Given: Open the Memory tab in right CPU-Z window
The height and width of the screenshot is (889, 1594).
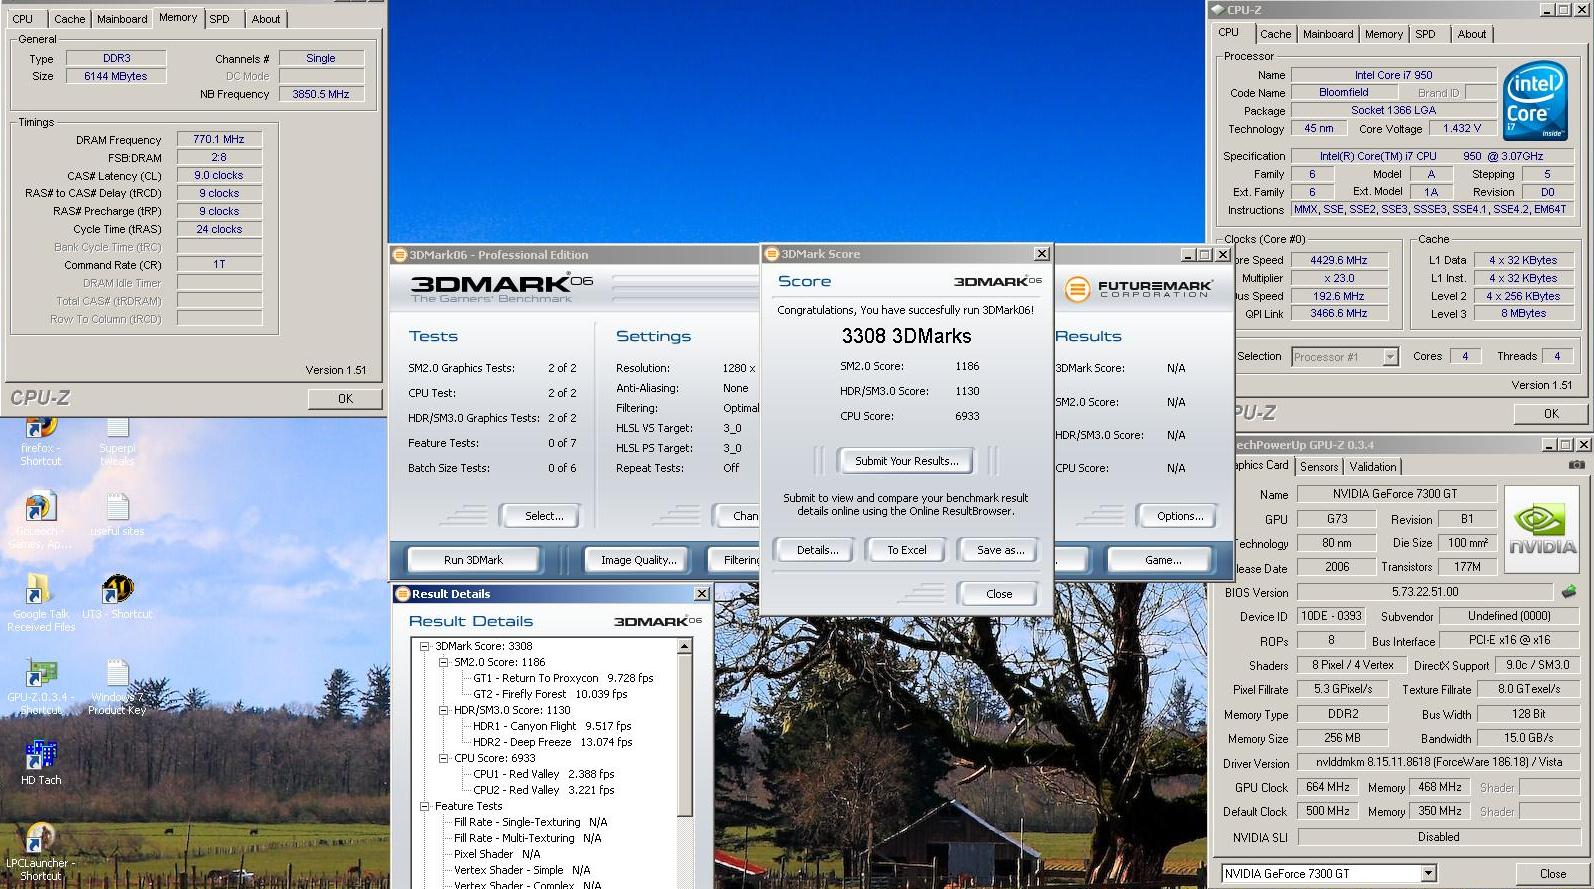Looking at the screenshot, I should [x=1383, y=34].
